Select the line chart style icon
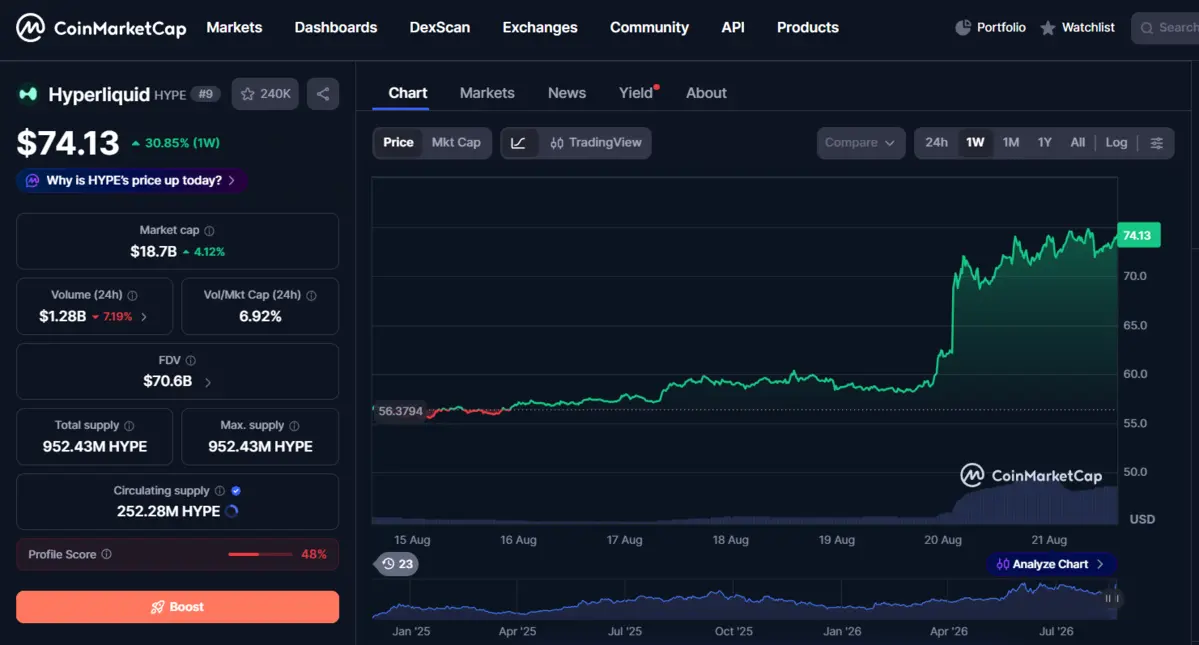 point(518,143)
